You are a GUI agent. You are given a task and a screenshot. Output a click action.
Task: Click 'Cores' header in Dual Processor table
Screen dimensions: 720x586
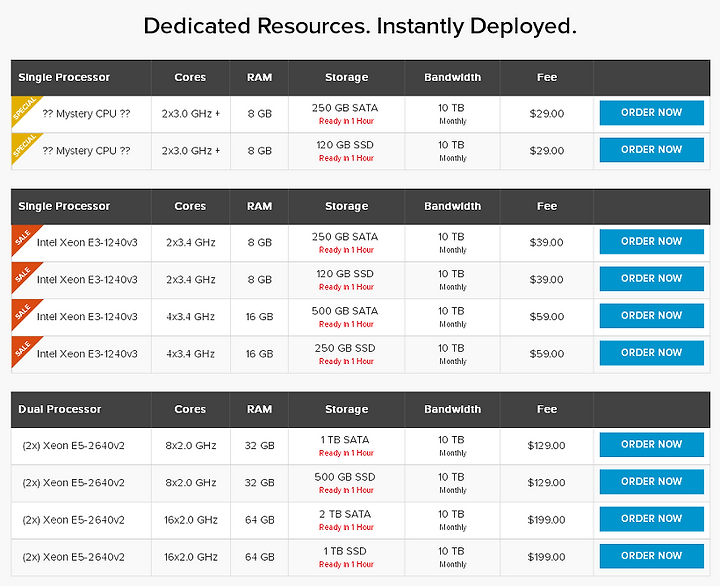(190, 409)
